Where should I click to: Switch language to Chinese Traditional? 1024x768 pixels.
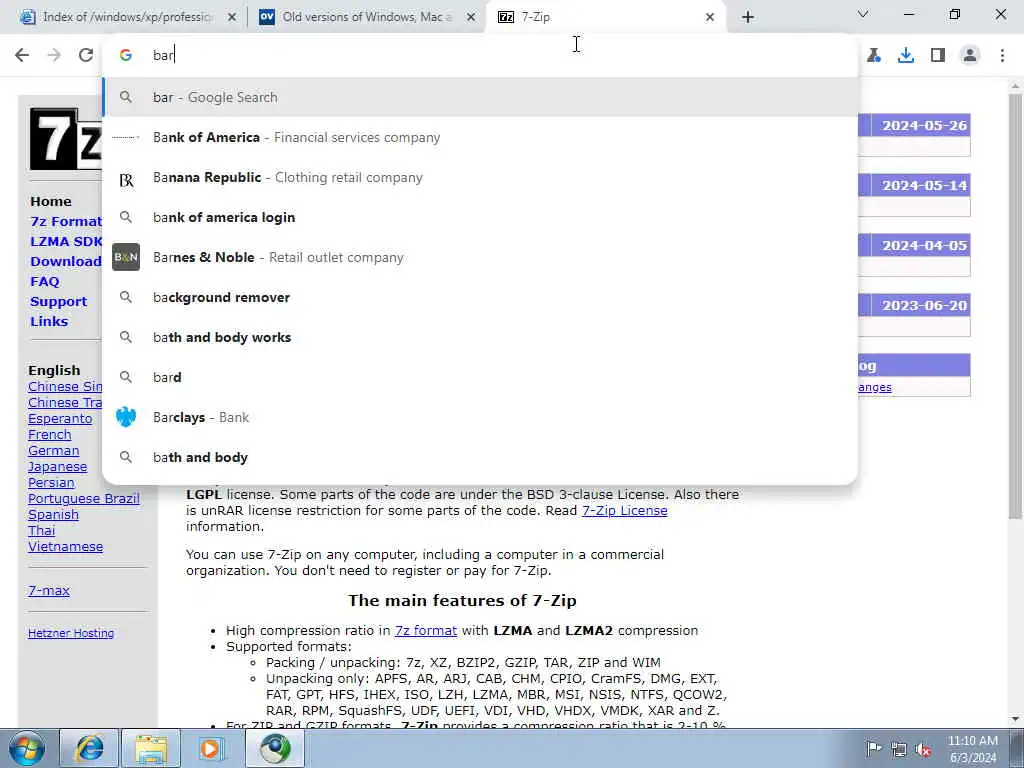(x=65, y=402)
